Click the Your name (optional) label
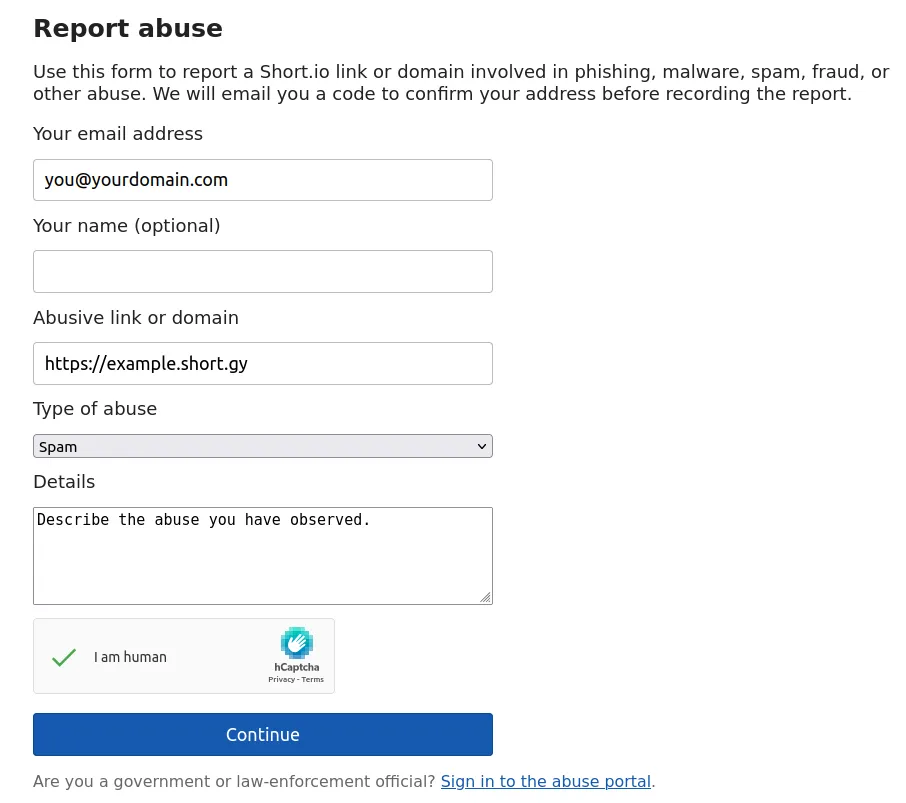This screenshot has width=906, height=803. pos(127,226)
